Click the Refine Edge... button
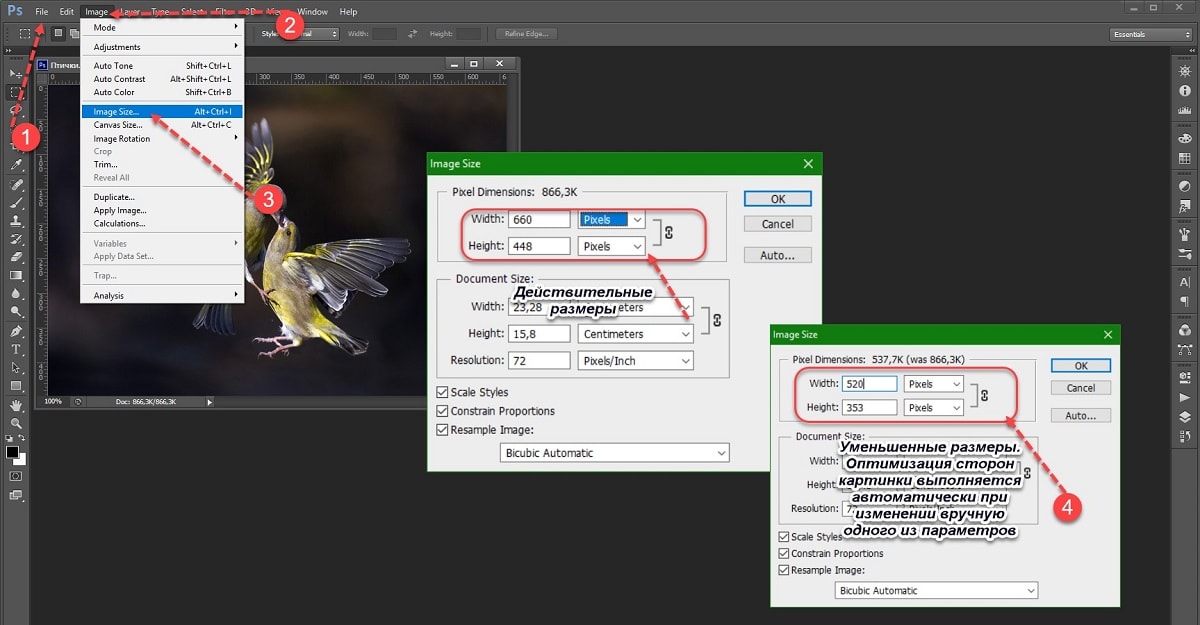Viewport: 1200px width, 625px height. (x=527, y=34)
